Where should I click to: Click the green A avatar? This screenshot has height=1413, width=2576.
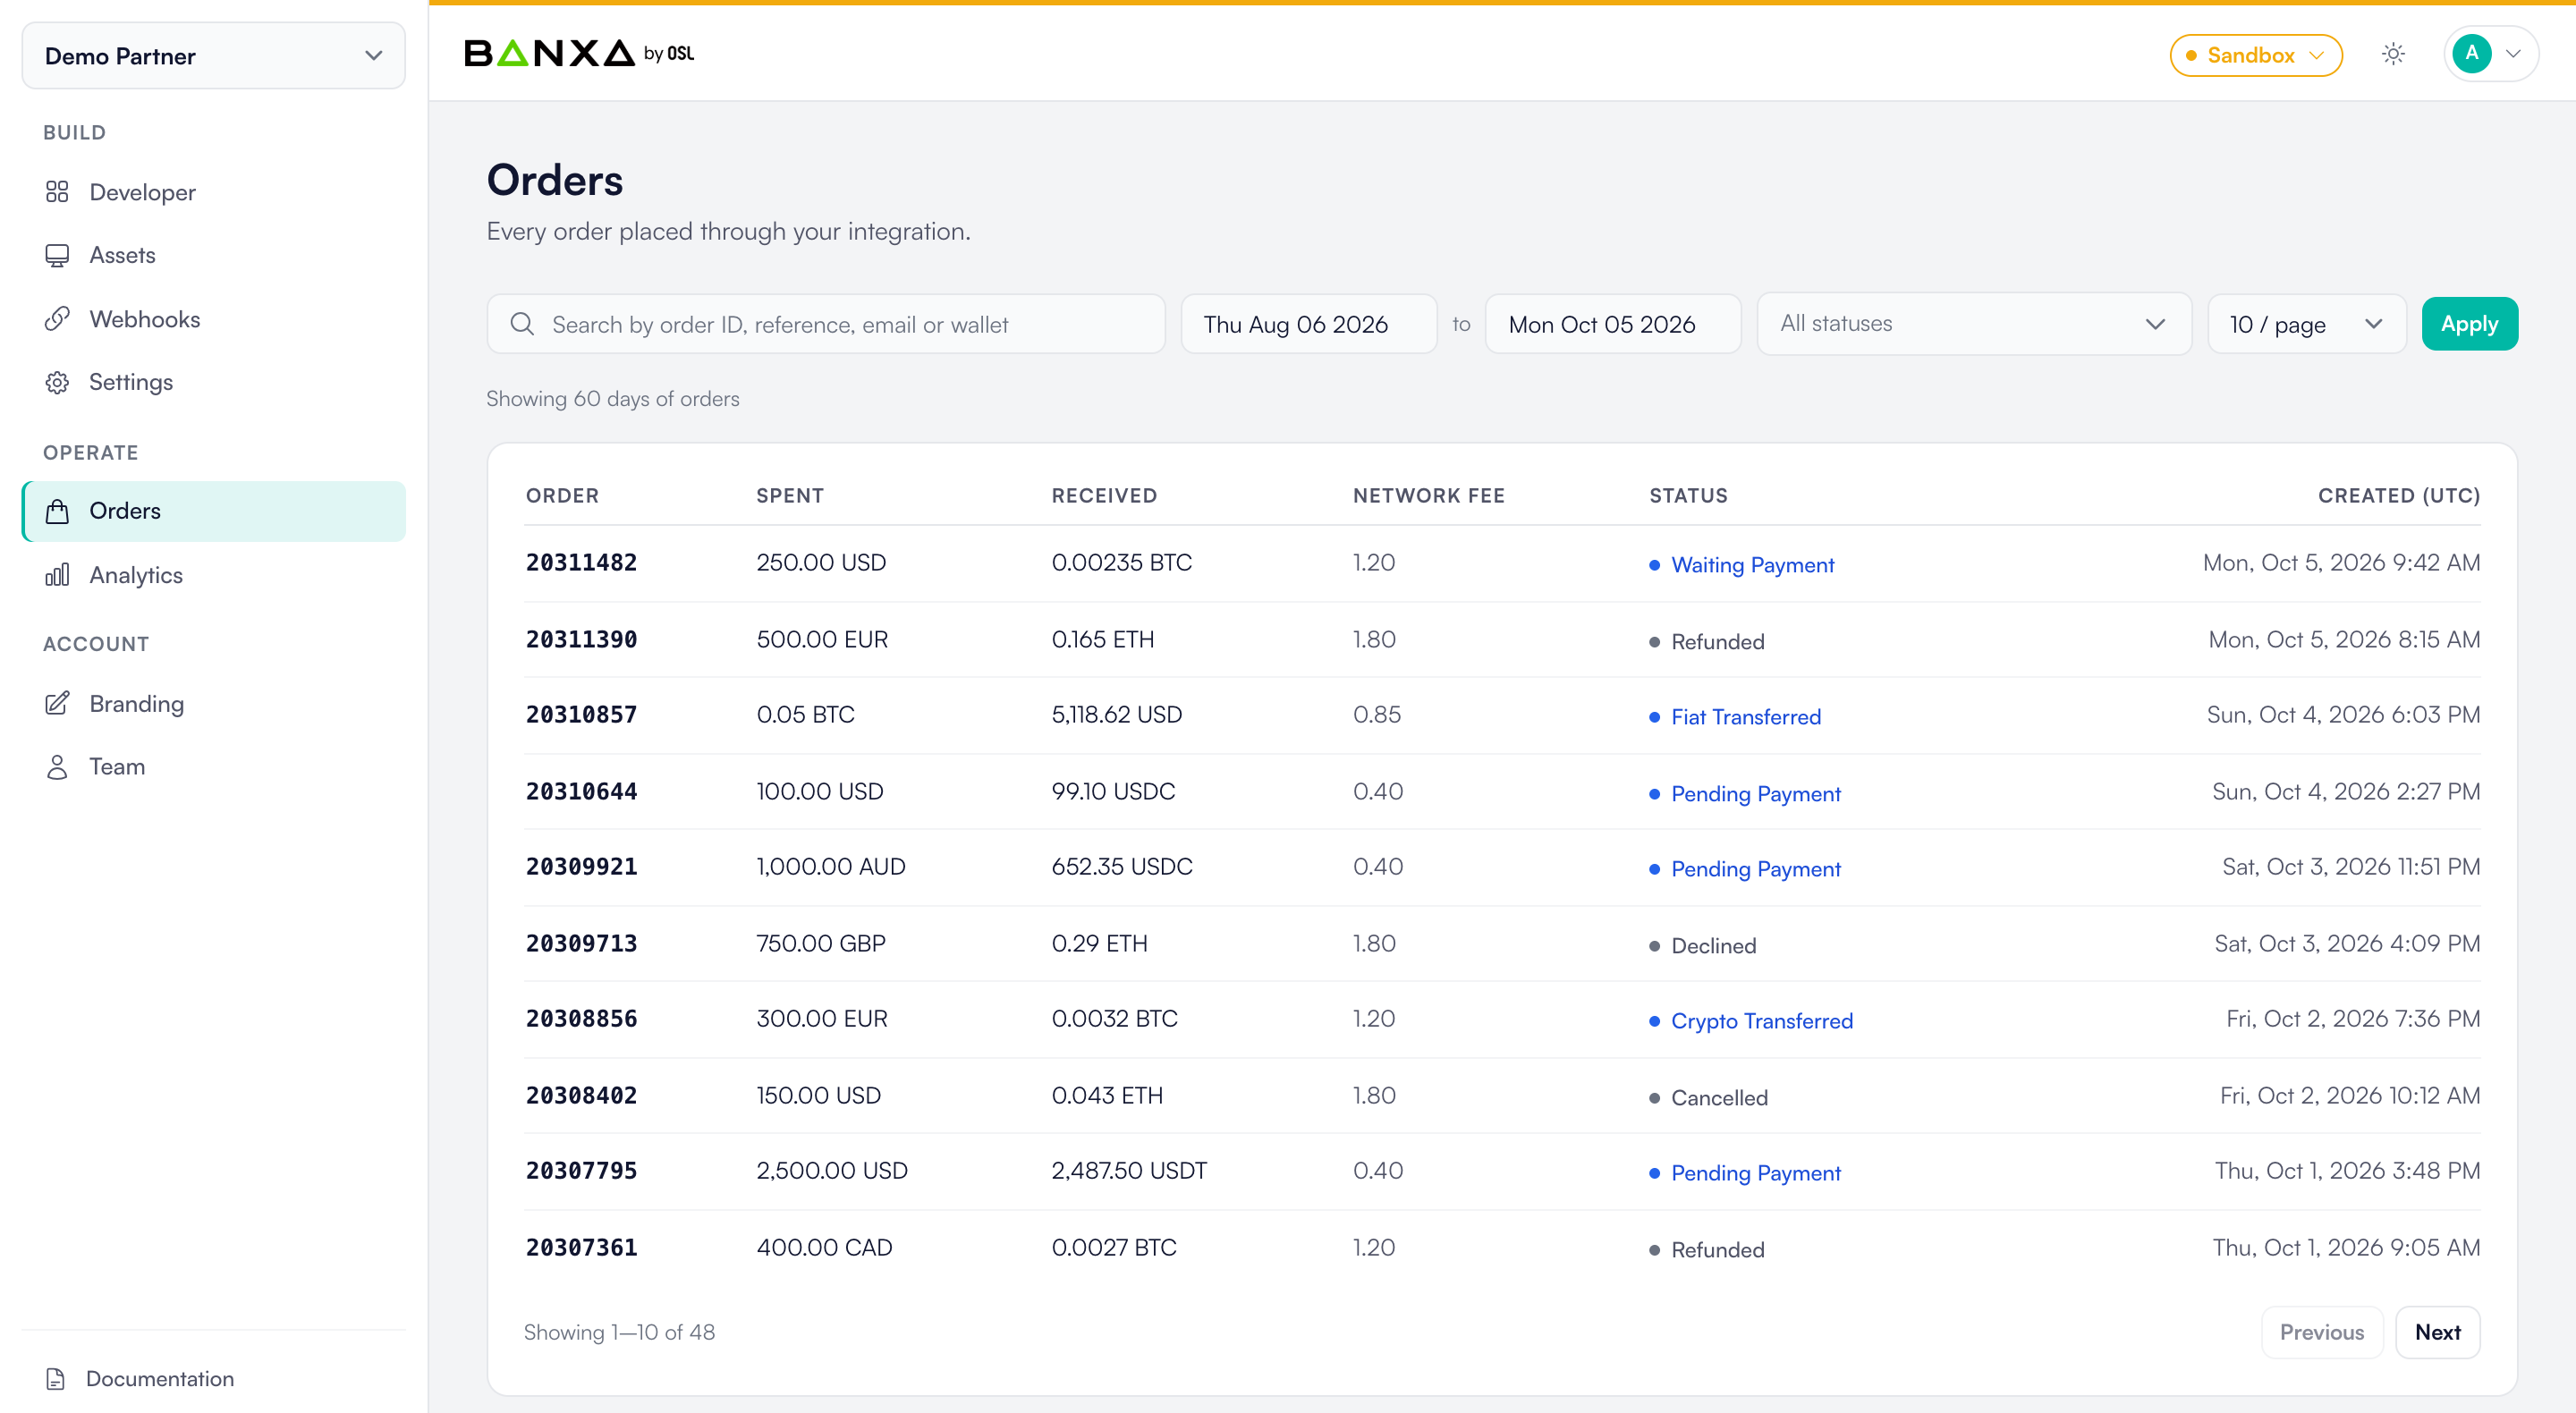coord(2472,54)
